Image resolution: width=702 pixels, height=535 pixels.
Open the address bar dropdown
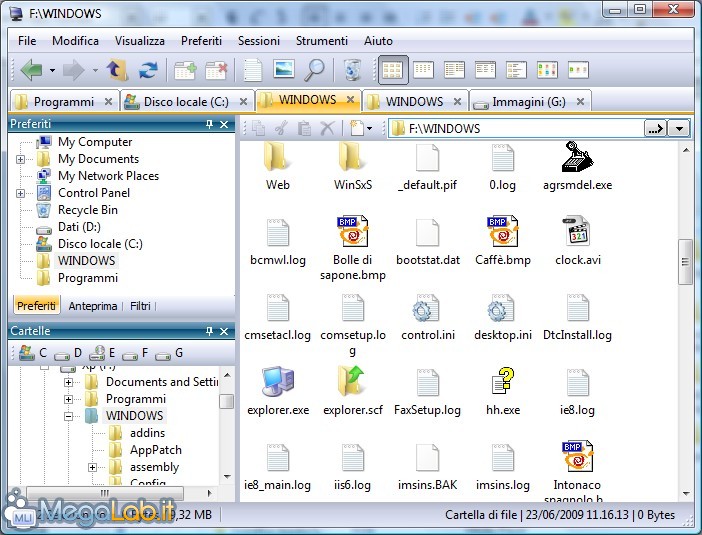point(679,129)
